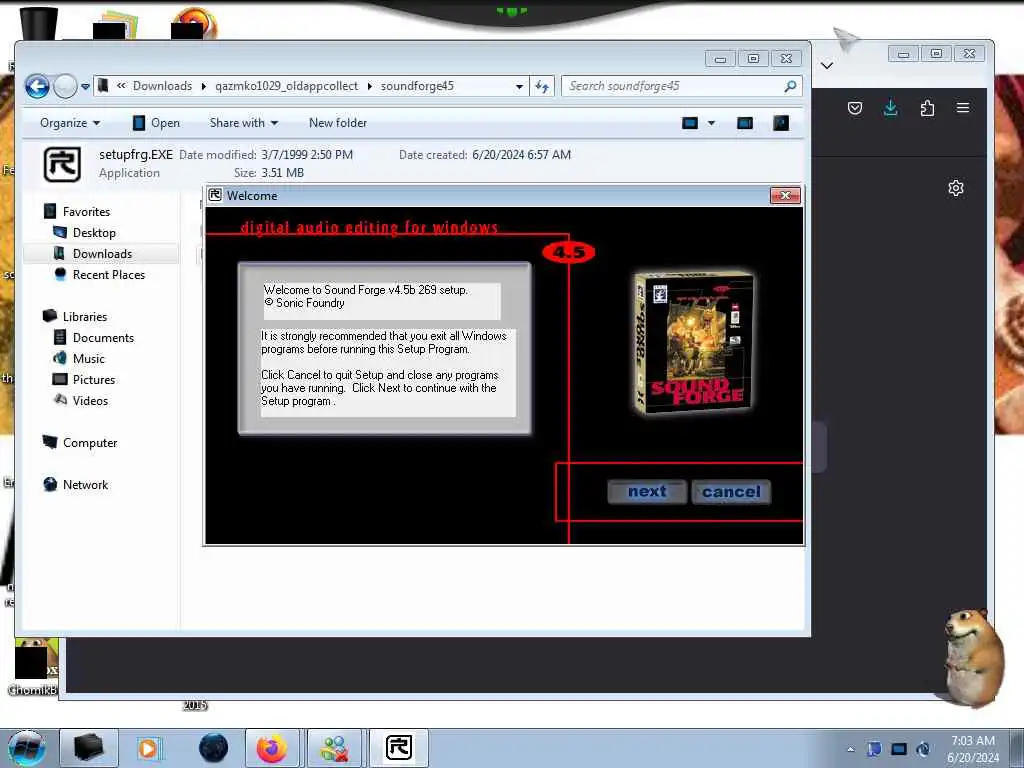The width and height of the screenshot is (1024, 768).
Task: Open the Share with menu
Action: pyautogui.click(x=244, y=123)
